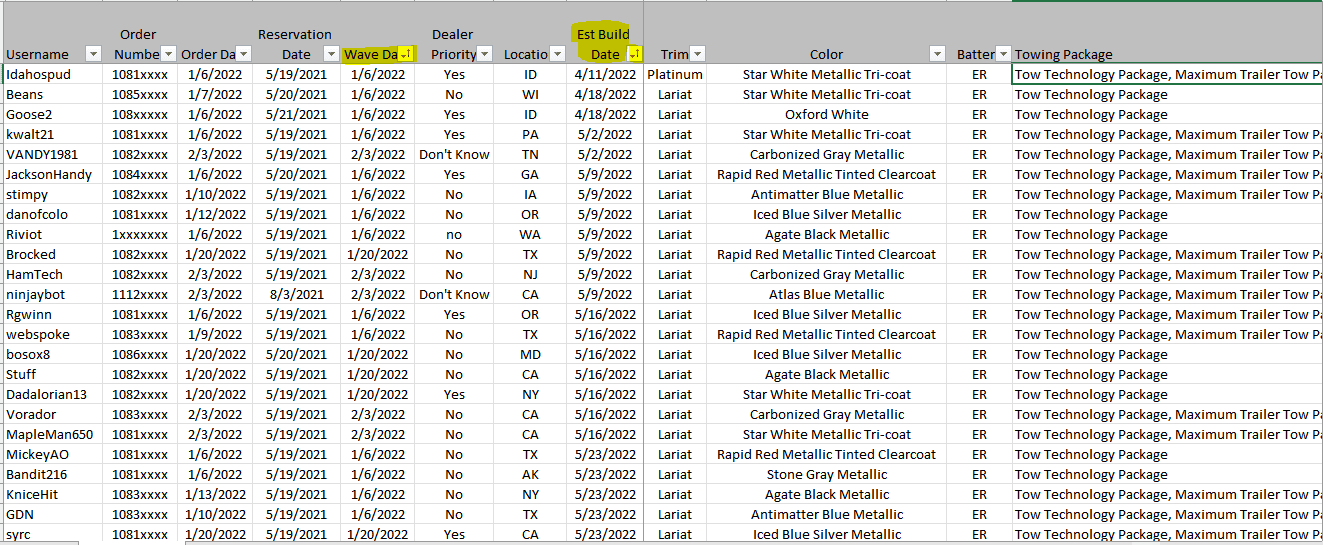Expand the Order Date filter arrow

point(243,54)
